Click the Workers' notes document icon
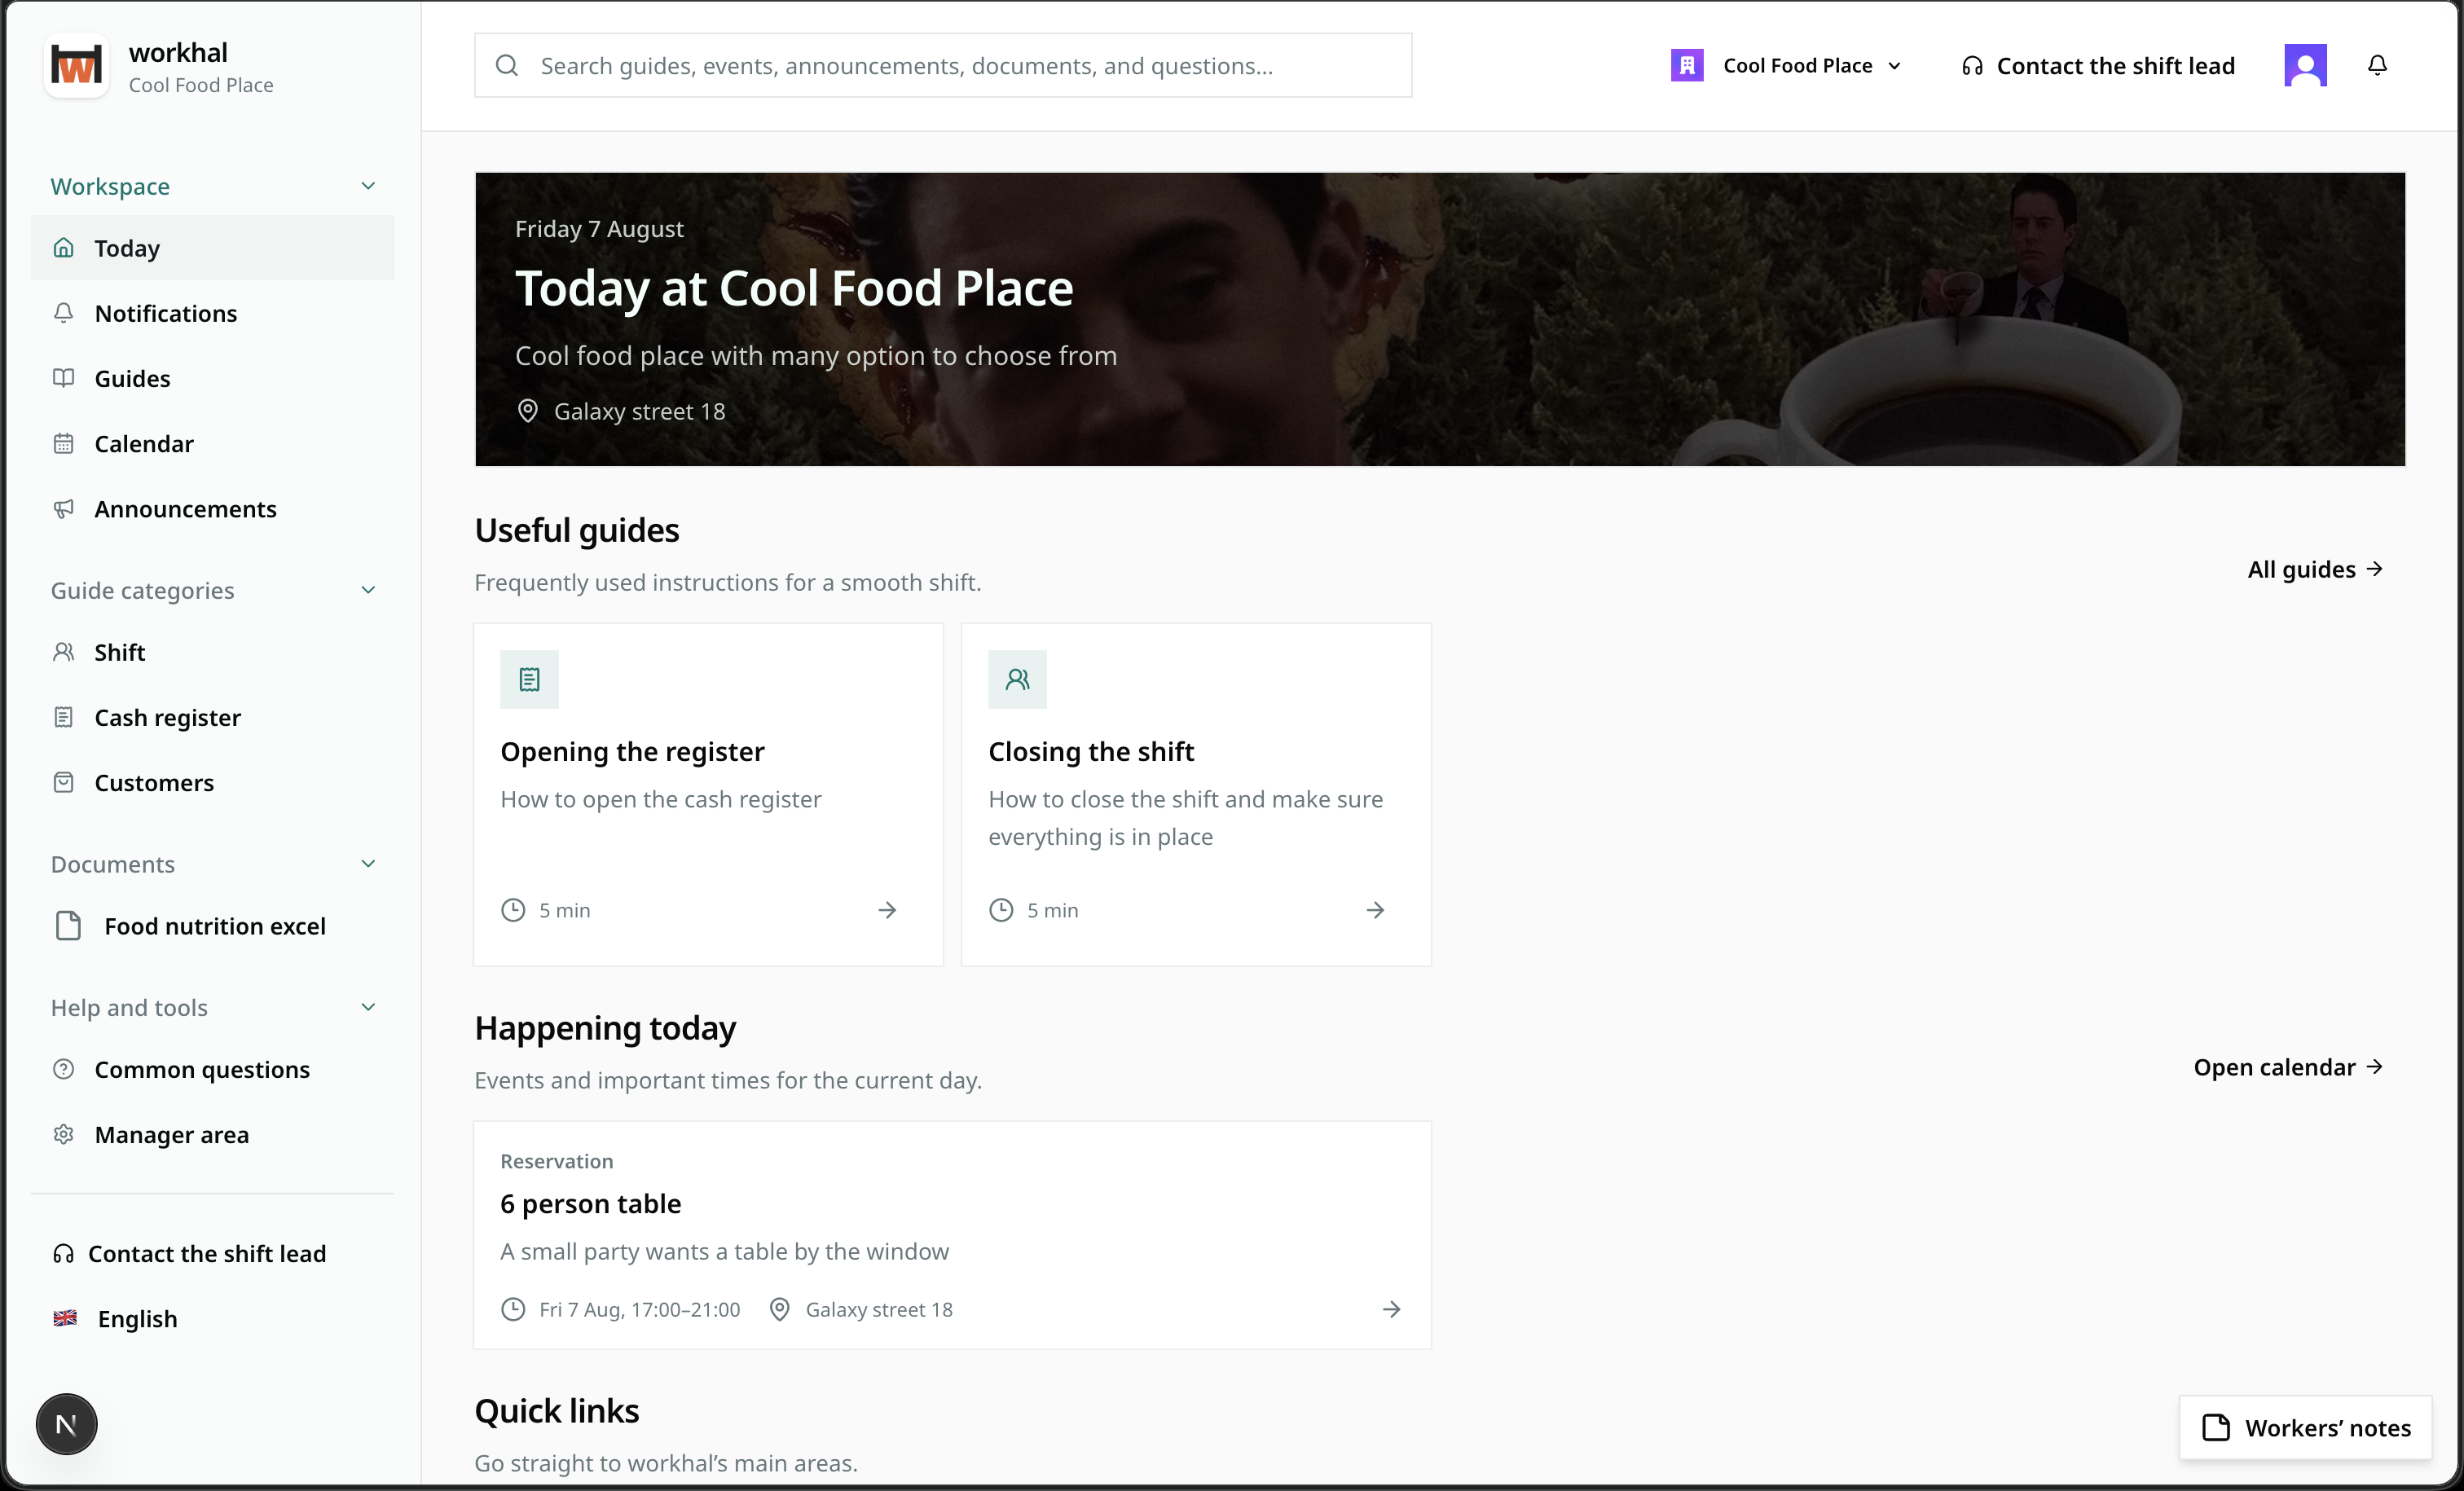Screen dimensions: 2464x1491 coord(2216,1427)
